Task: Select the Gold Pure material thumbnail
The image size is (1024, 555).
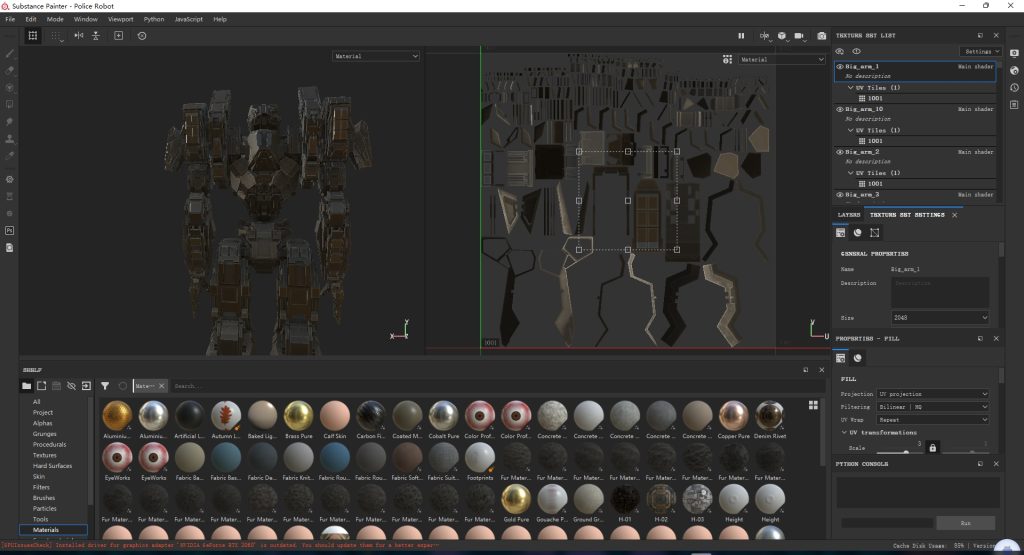Action: pos(516,503)
